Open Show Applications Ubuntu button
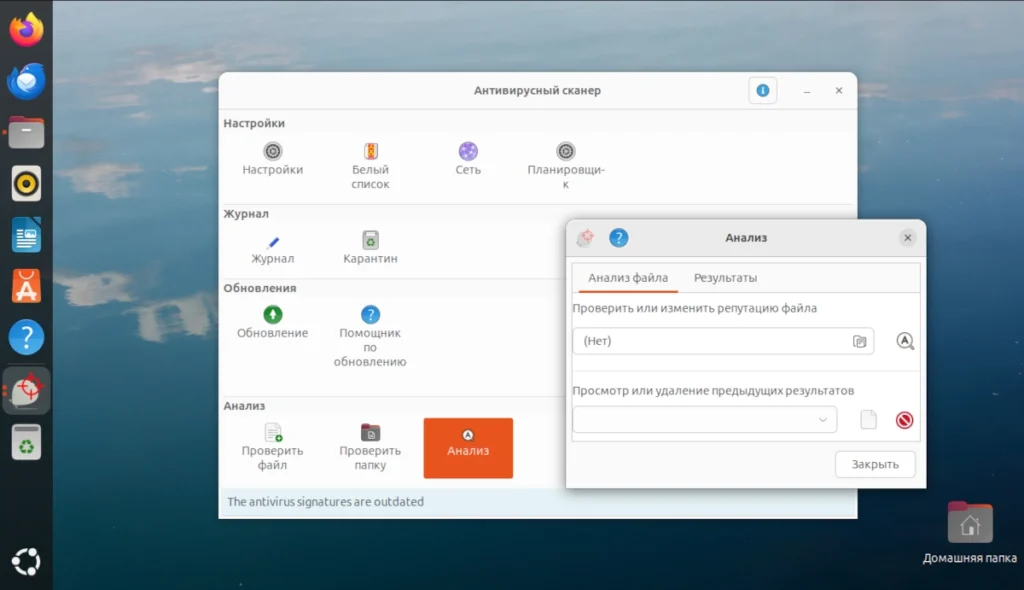 pyautogui.click(x=26, y=561)
